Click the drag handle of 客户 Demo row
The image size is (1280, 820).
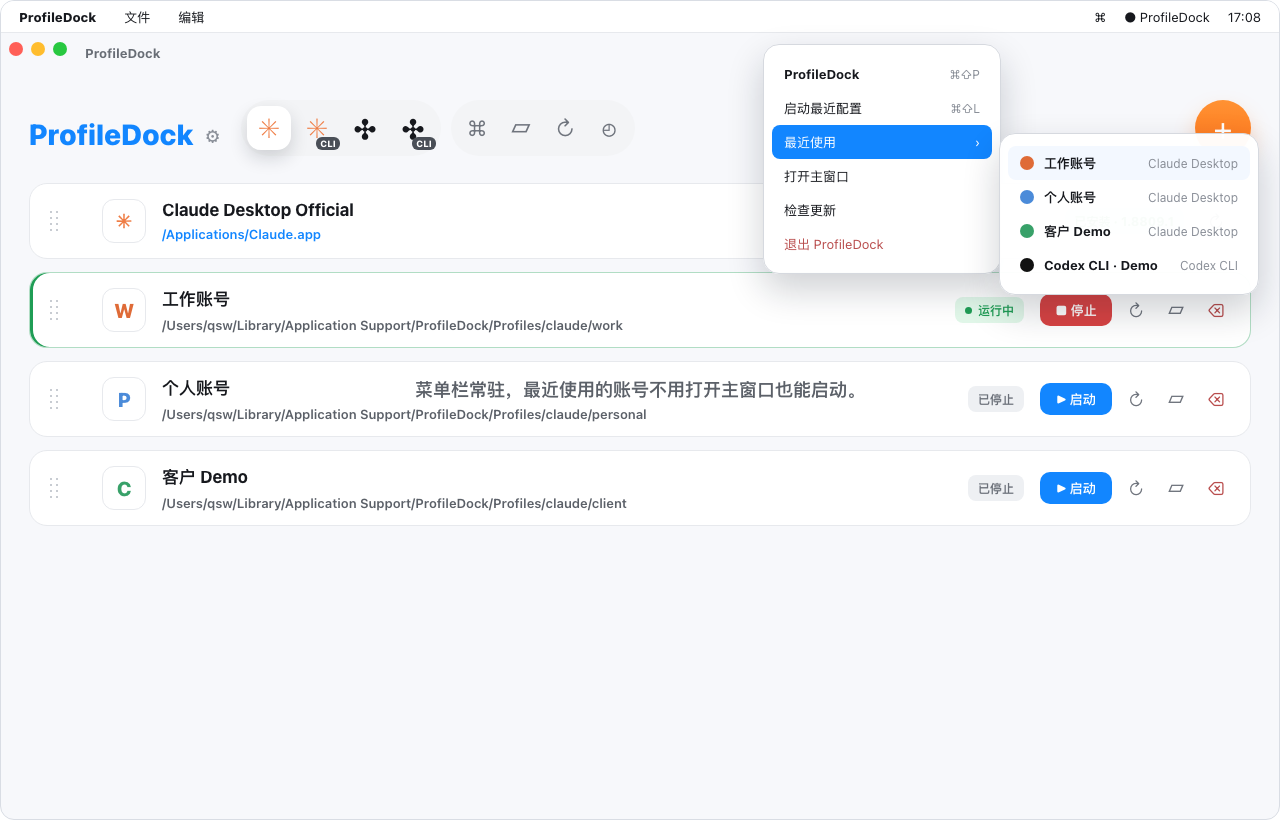coord(54,488)
